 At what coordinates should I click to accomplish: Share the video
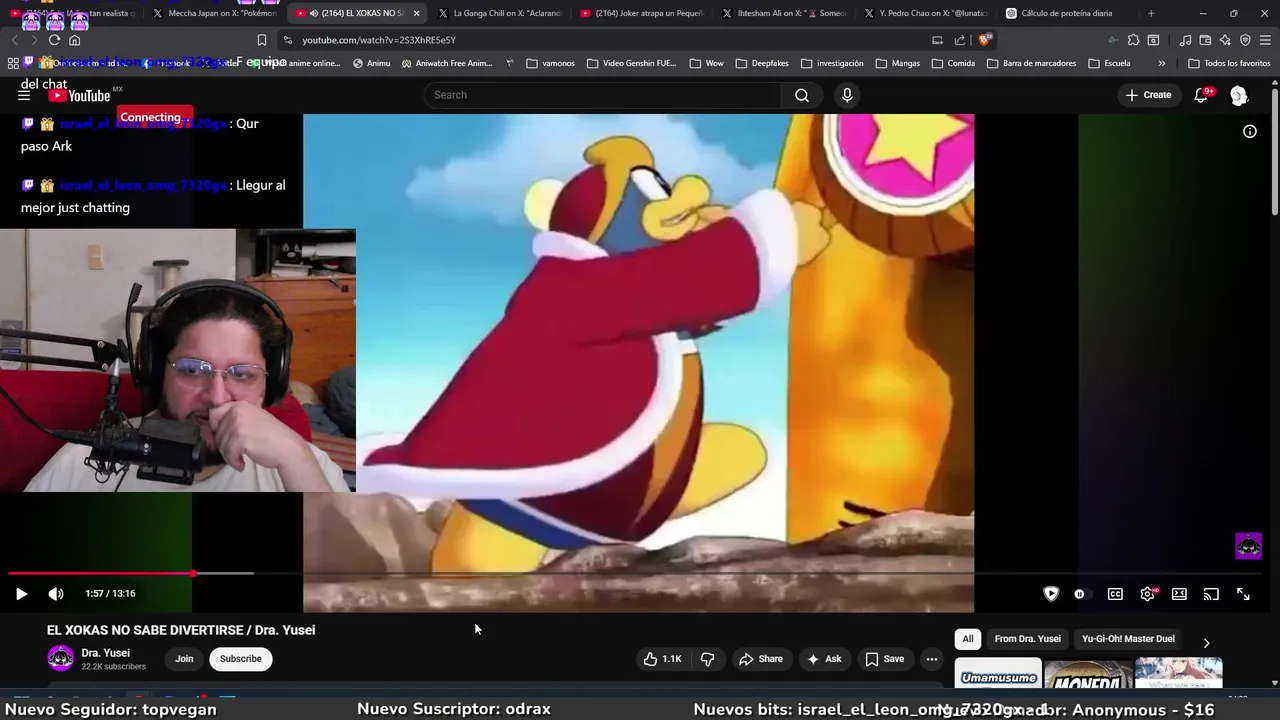(760, 659)
